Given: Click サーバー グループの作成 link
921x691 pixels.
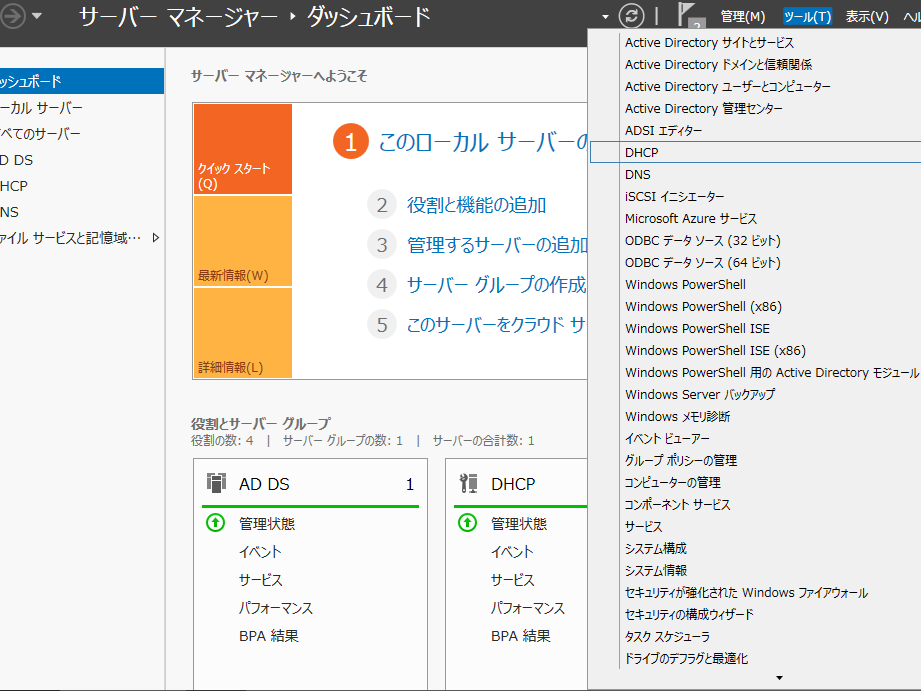Looking at the screenshot, I should [496, 284].
